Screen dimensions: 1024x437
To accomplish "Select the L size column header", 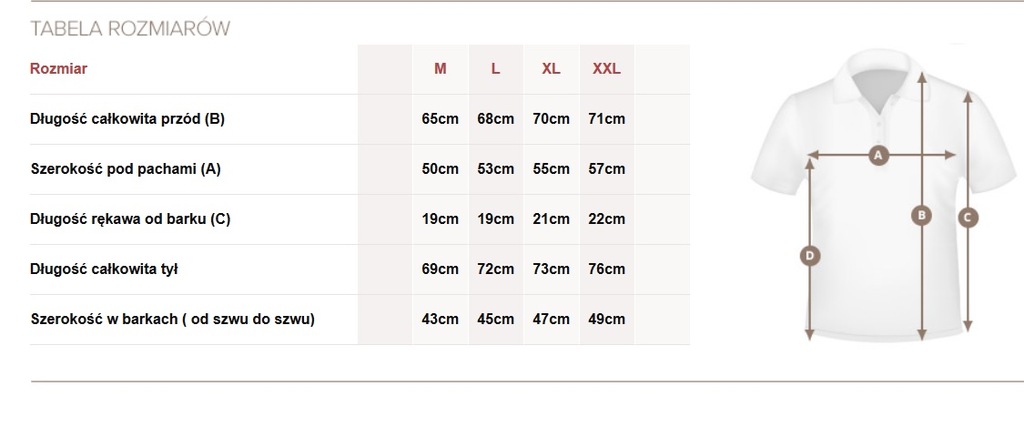I will tap(496, 69).
